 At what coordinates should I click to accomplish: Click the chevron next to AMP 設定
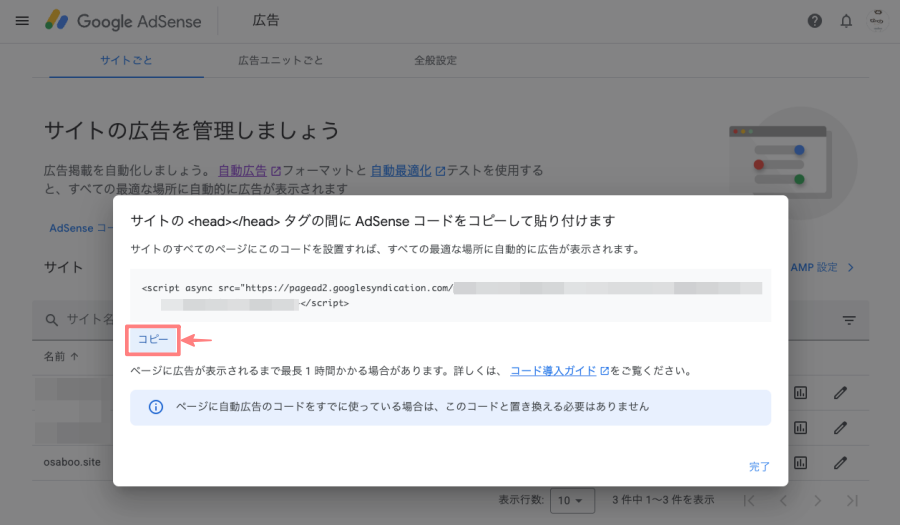[851, 267]
